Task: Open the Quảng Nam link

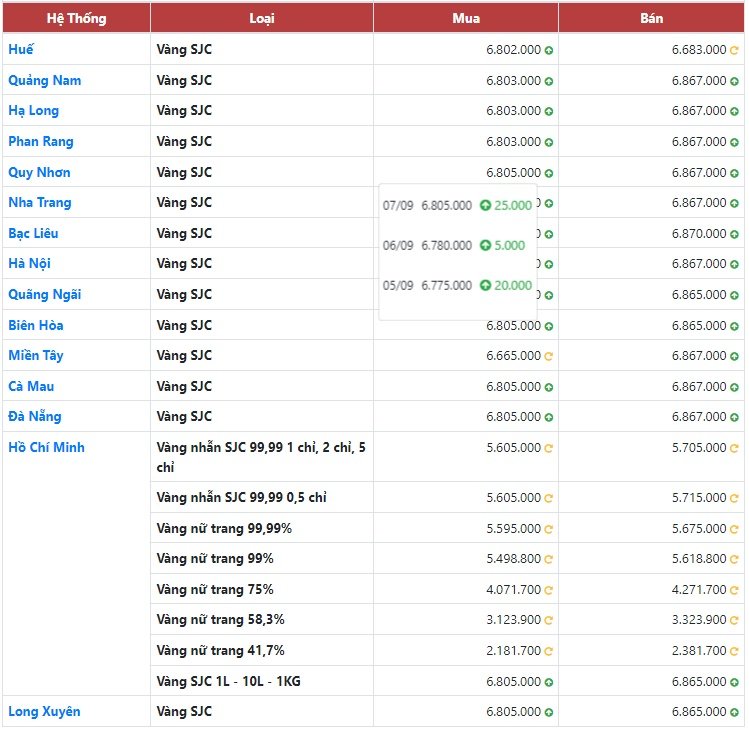Action: (x=44, y=80)
